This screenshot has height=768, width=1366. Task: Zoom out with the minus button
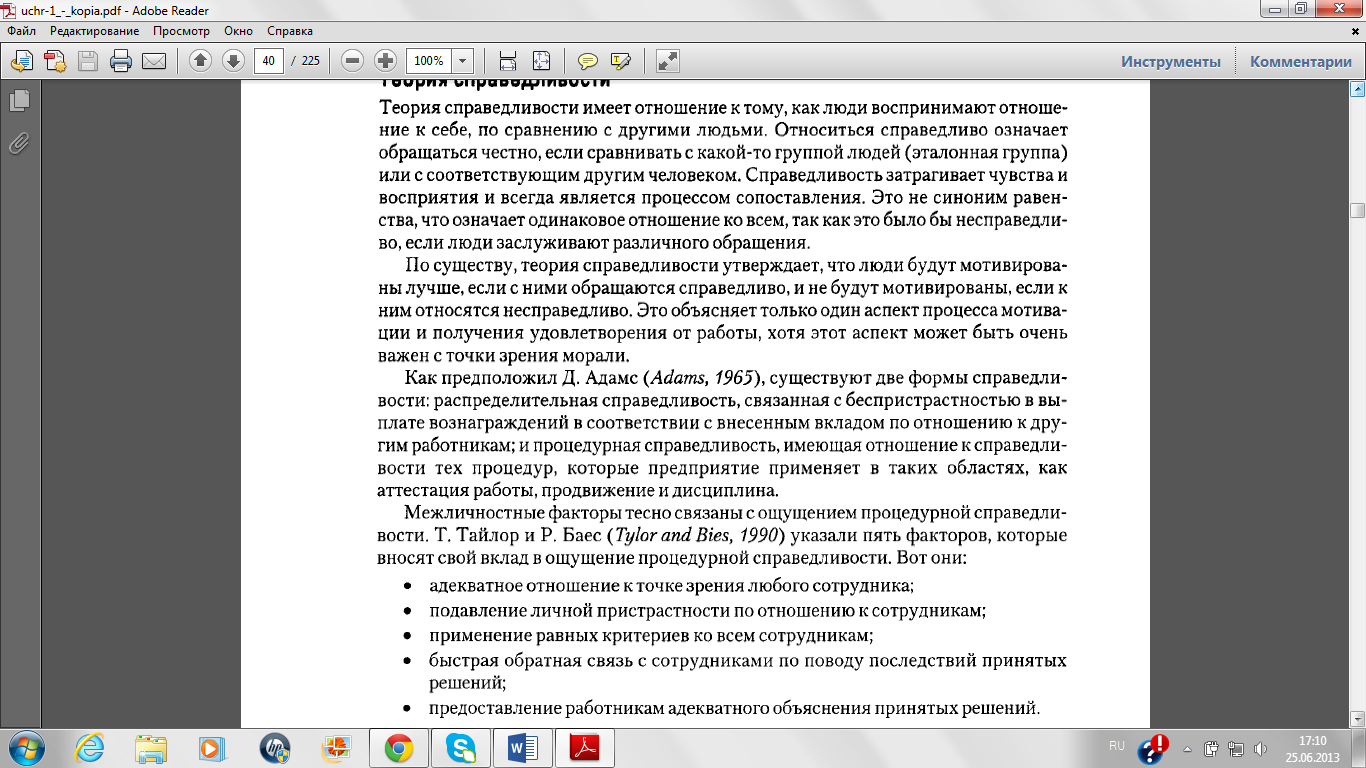352,61
